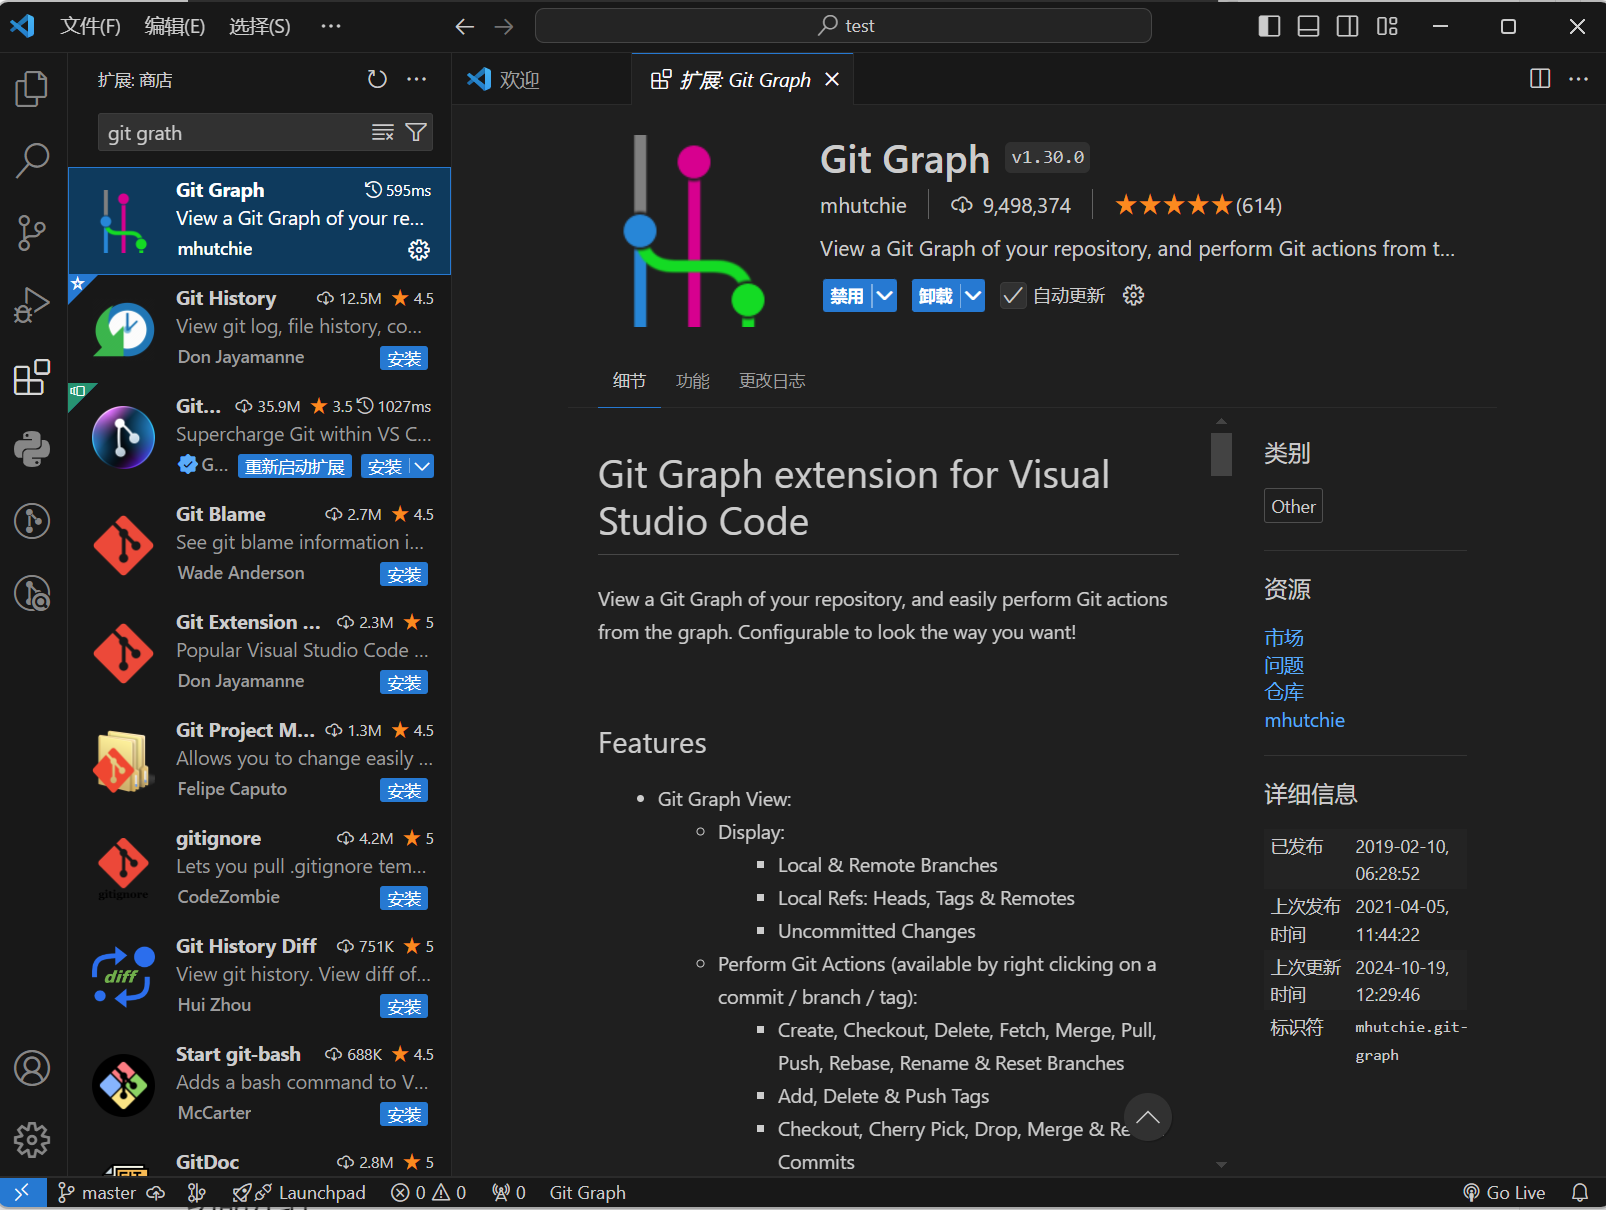The width and height of the screenshot is (1606, 1210).
Task: Open the 文件(F) menu
Action: pyautogui.click(x=90, y=26)
